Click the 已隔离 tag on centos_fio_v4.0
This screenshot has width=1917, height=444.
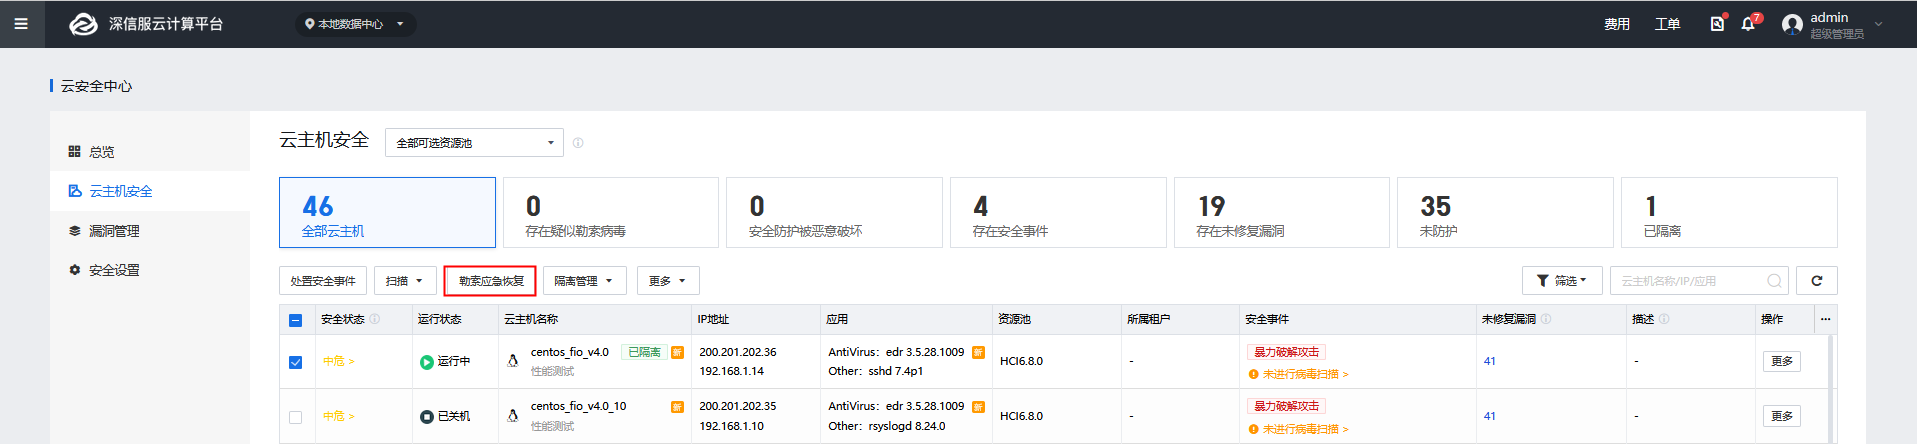click(644, 352)
